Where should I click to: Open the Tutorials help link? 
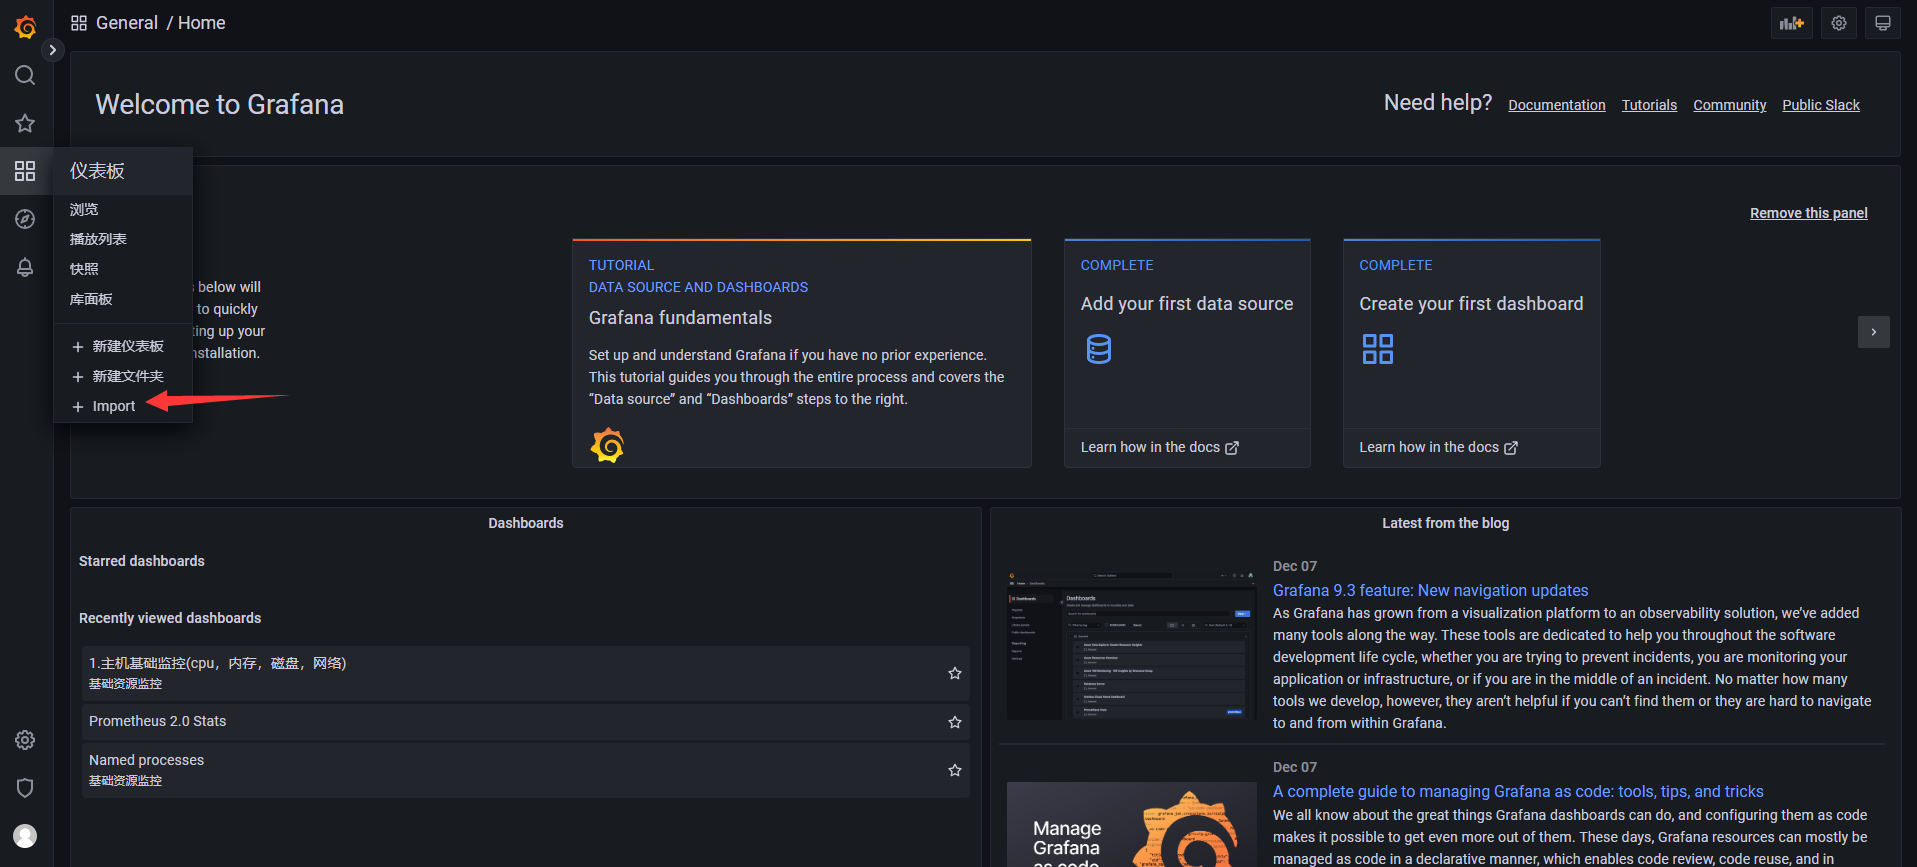[1649, 105]
